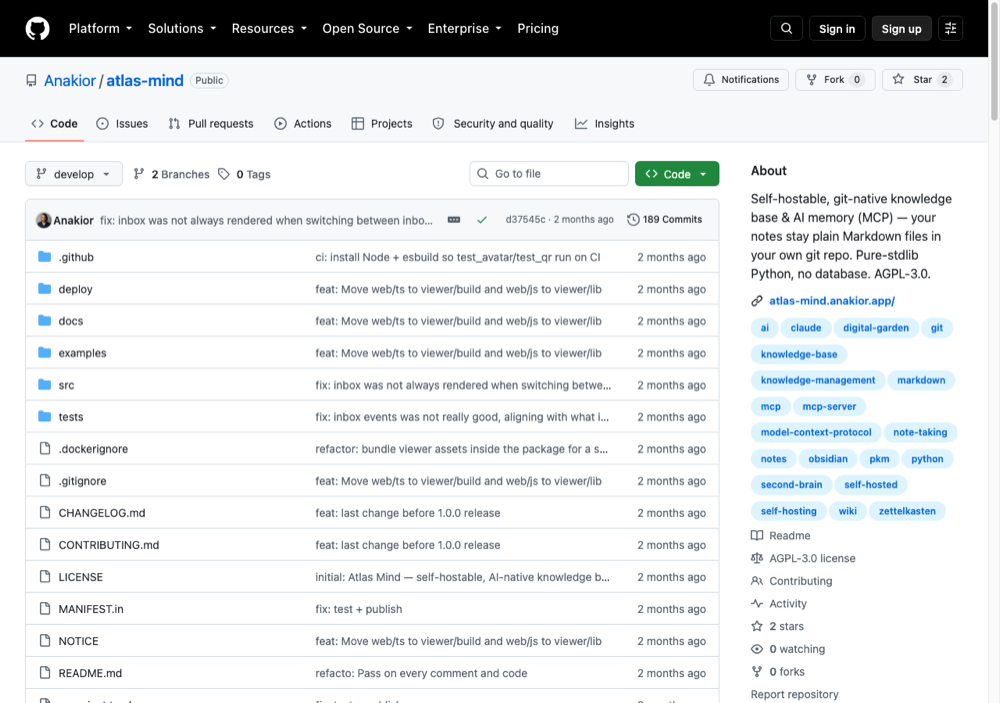Image resolution: width=1000 pixels, height=703 pixels.
Task: Open the Anakior owner profile link
Action: 70,80
